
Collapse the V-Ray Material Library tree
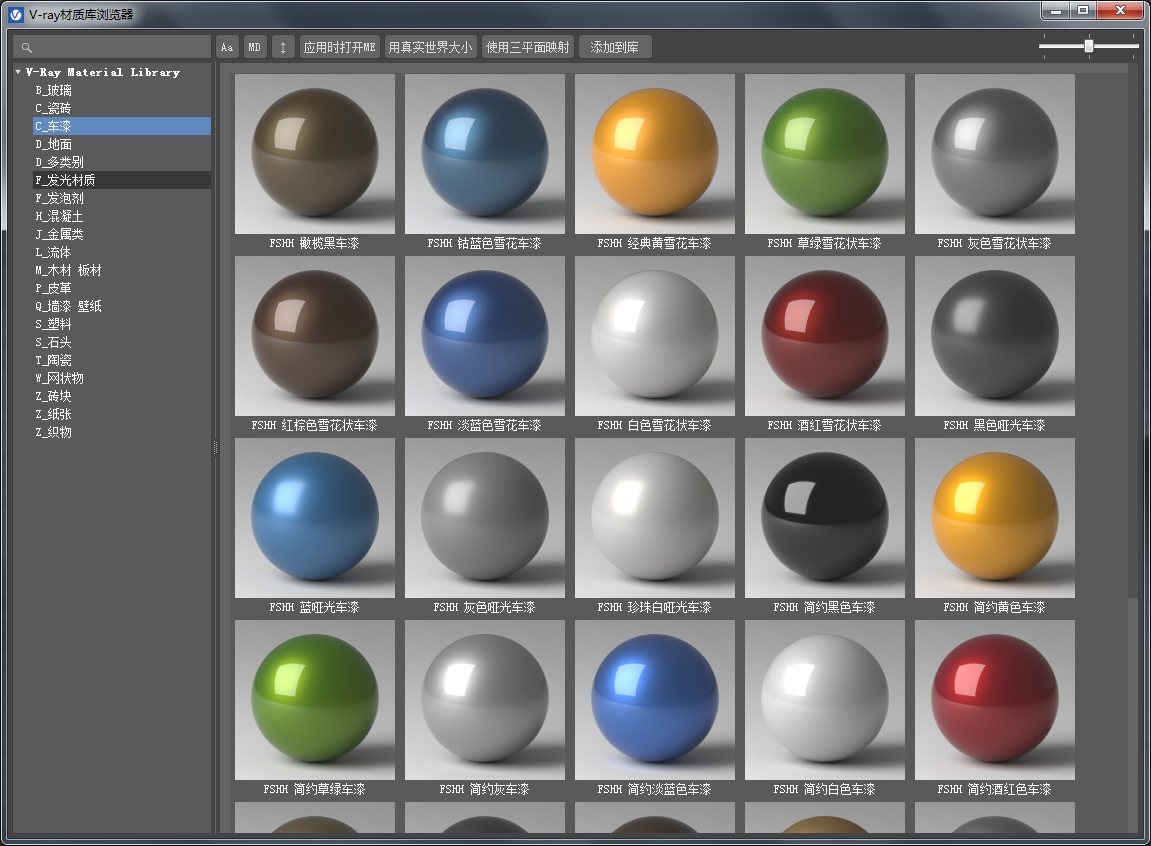click(x=18, y=72)
